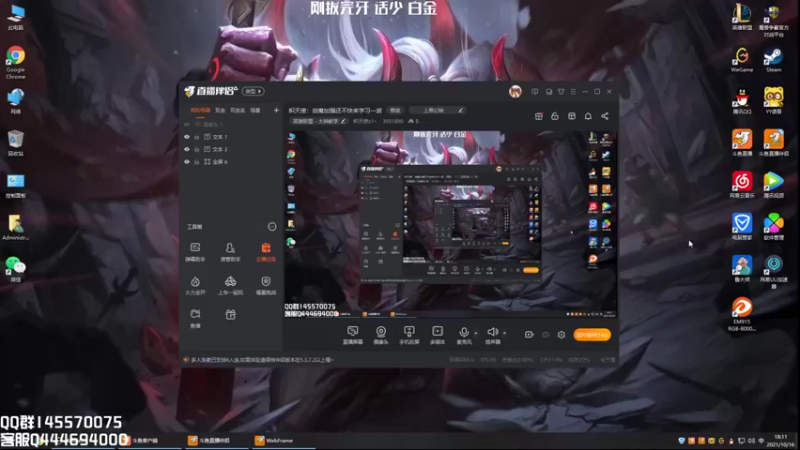Hide the 文本 1 source layer
Viewport: 800px width, 450px height.
pos(187,137)
